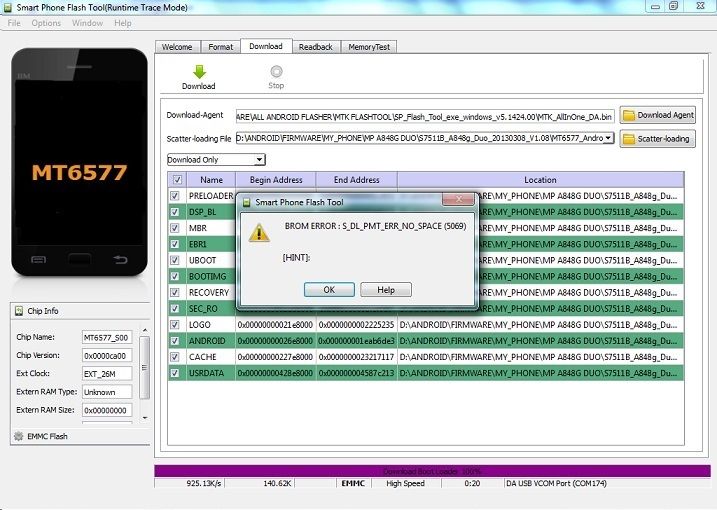The image size is (717, 510).
Task: Click the phone's back arrow key icon
Action: pyautogui.click(x=120, y=260)
